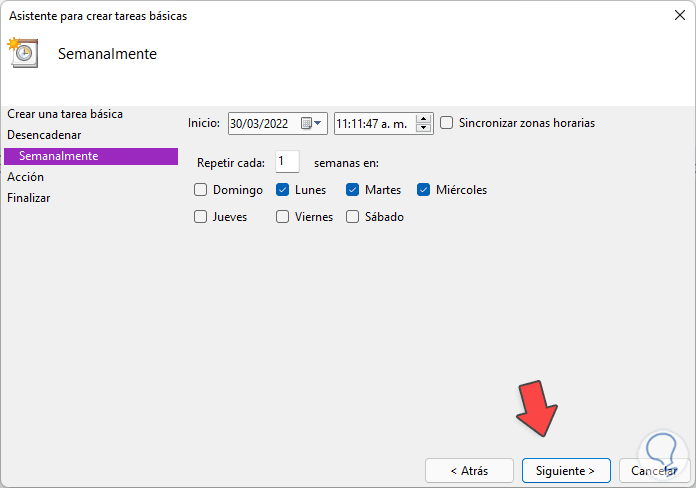696x488 pixels.
Task: Decrease start time with down arrow
Action: click(423, 128)
